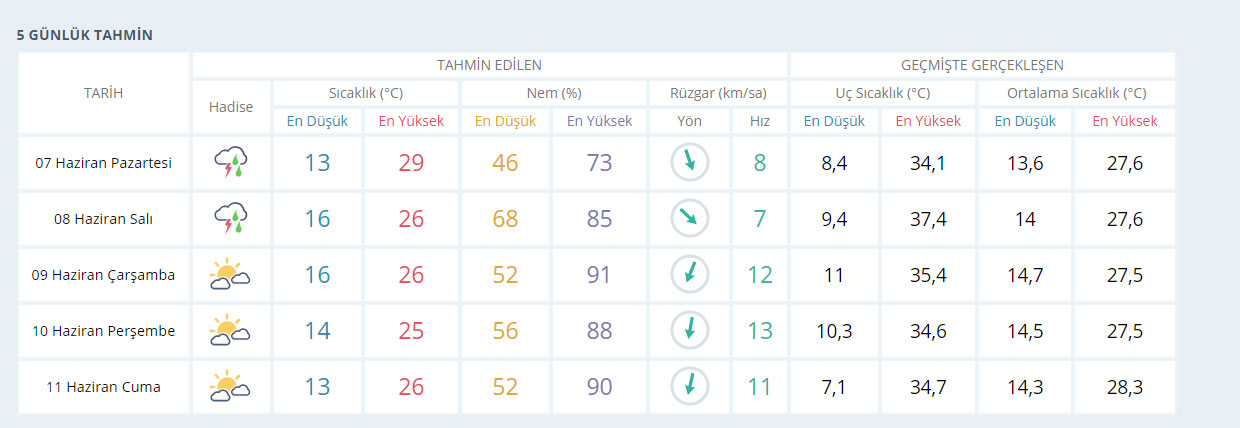Select the TAHMİN EDİLEN header
This screenshot has height=428, width=1240.
click(x=489, y=65)
